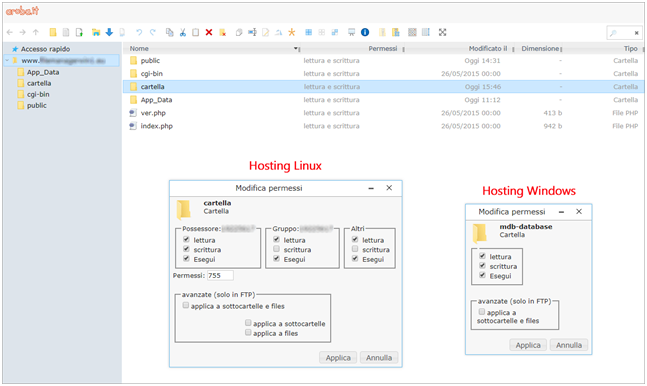Image resolution: width=647 pixels, height=386 pixels.
Task: Toggle Altri Esegui checkbox
Action: click(355, 258)
